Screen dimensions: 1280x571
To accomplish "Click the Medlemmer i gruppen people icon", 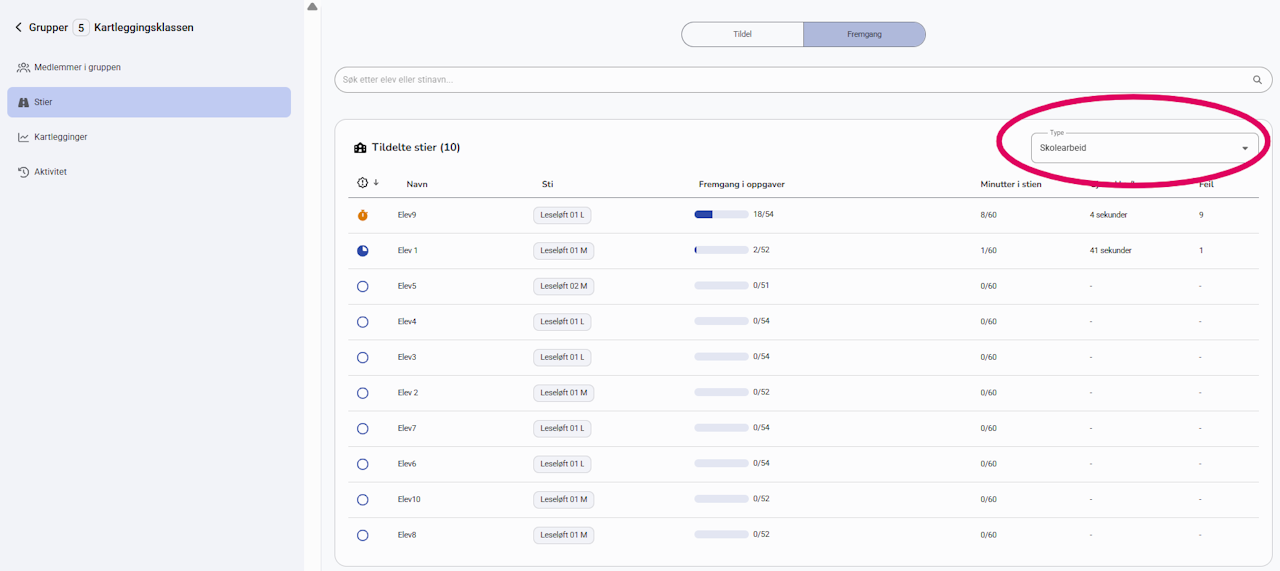I will click(23, 67).
